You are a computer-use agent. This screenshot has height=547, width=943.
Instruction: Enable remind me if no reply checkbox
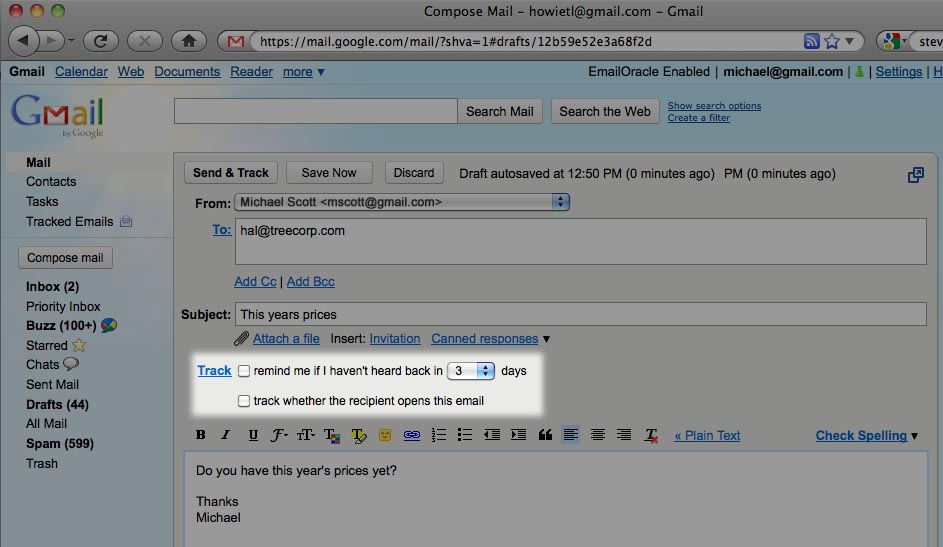click(244, 371)
